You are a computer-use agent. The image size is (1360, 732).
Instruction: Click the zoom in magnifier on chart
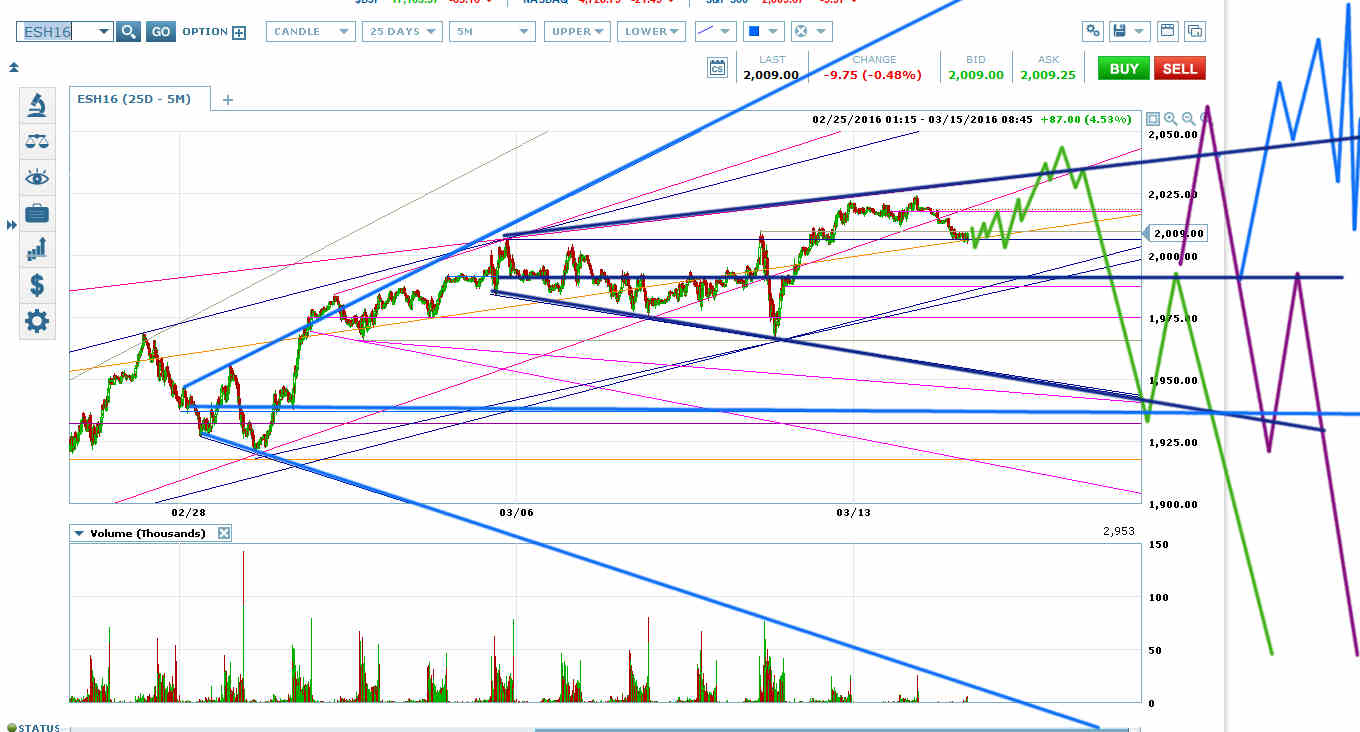(1171, 118)
